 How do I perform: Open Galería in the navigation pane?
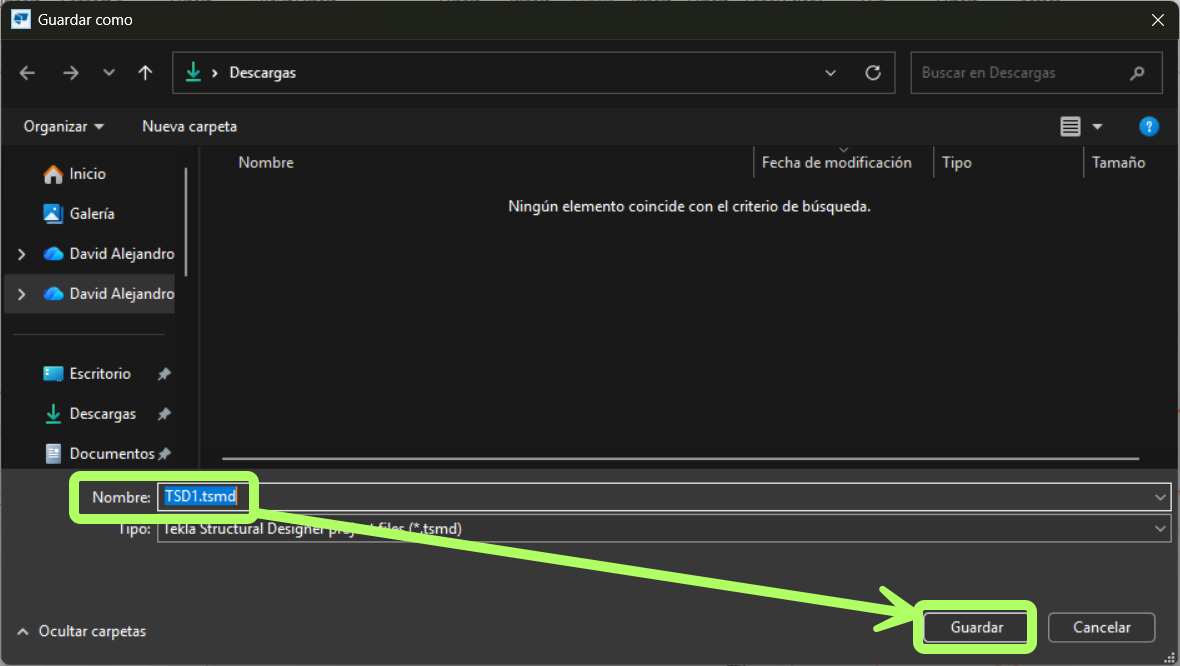(x=79, y=214)
